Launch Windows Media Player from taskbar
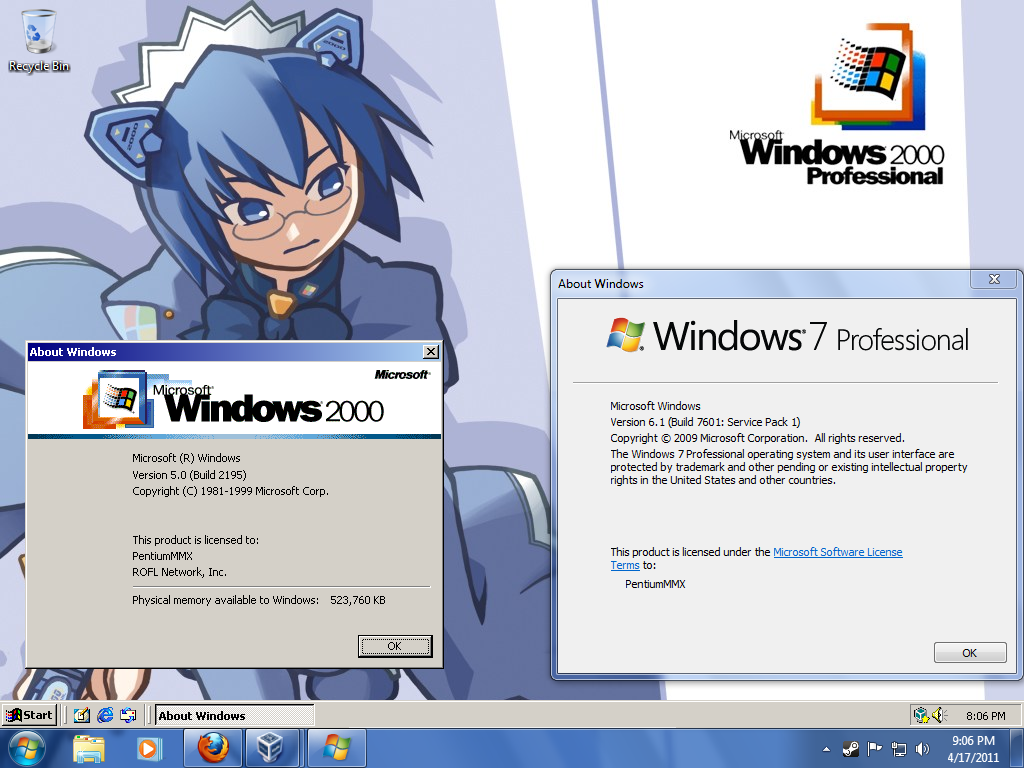This screenshot has height=768, width=1024. [x=148, y=748]
